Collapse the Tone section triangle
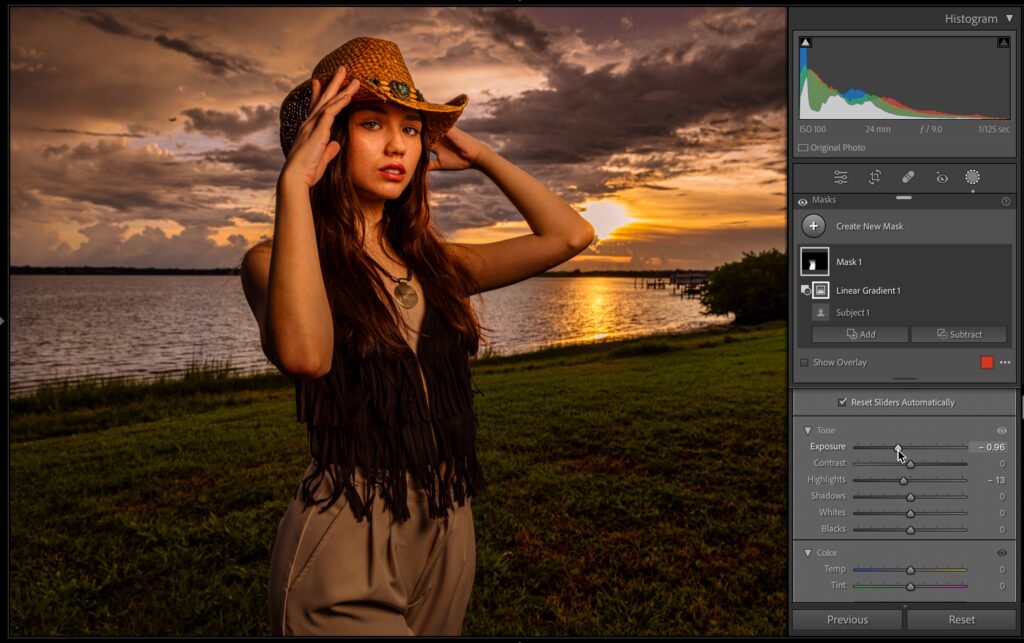The width and height of the screenshot is (1024, 643). [x=808, y=430]
